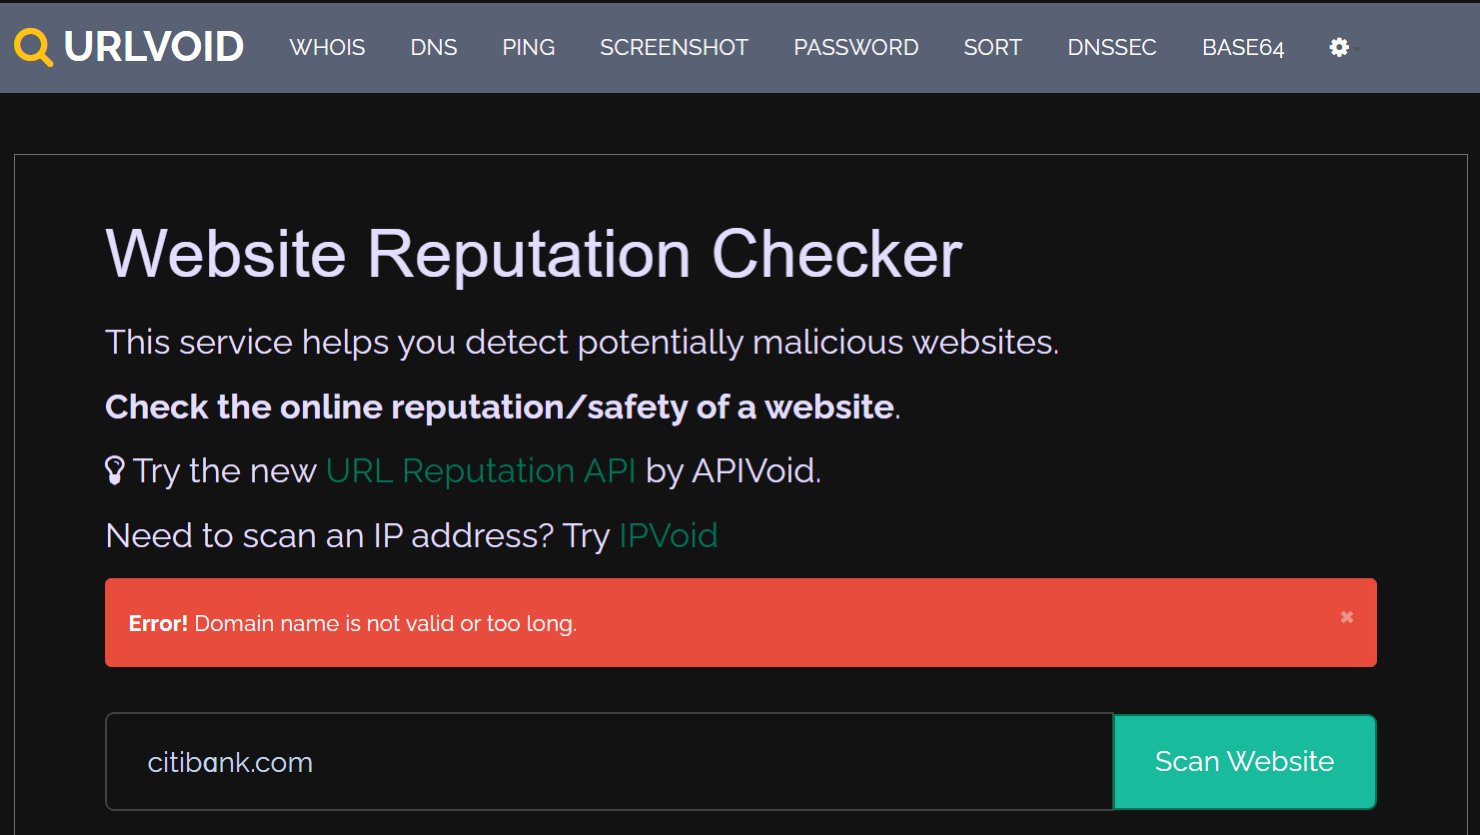
Task: Open the DNSSEC tool
Action: [x=1112, y=47]
